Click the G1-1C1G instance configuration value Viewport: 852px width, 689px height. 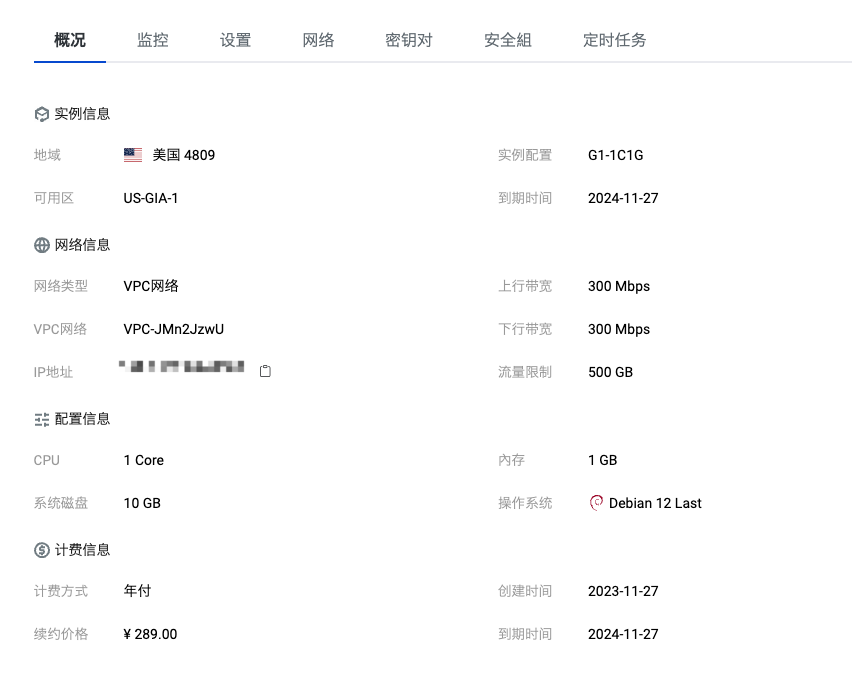[x=616, y=155]
